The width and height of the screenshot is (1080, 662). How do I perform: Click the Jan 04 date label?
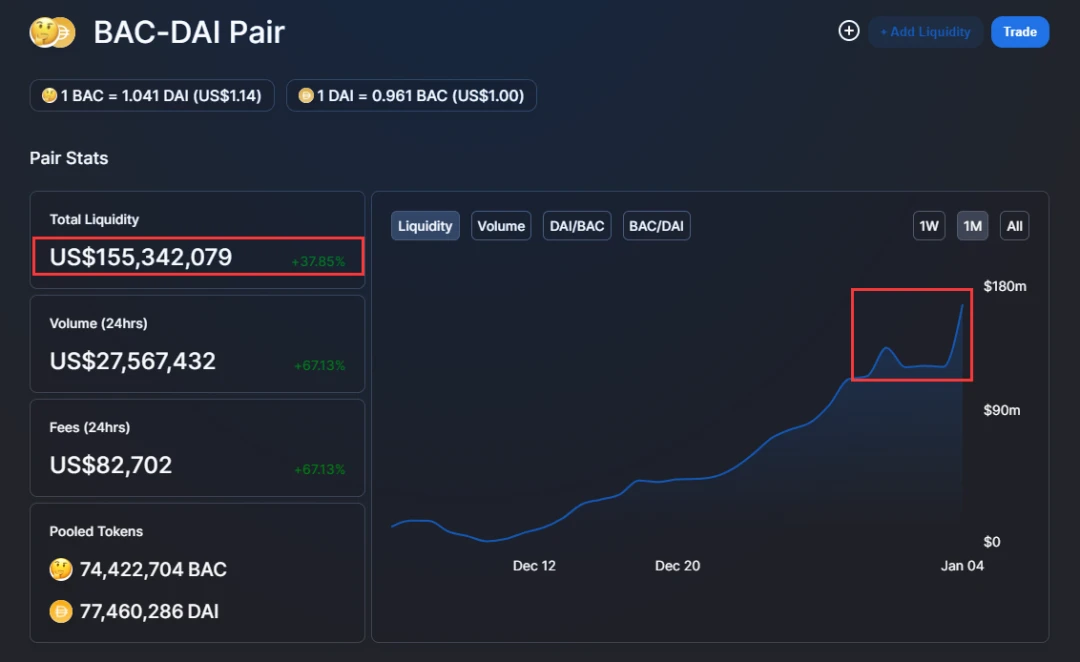click(962, 566)
